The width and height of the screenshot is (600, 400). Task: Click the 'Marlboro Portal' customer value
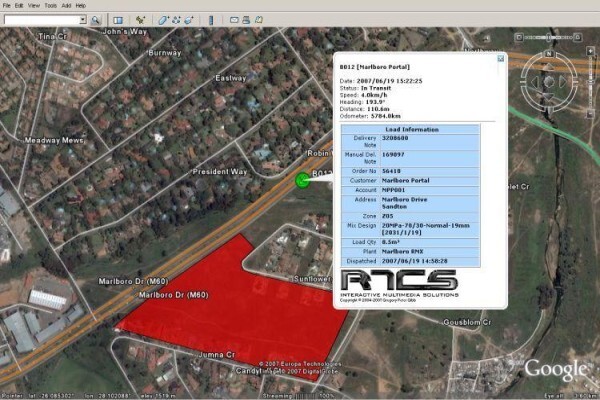point(406,180)
